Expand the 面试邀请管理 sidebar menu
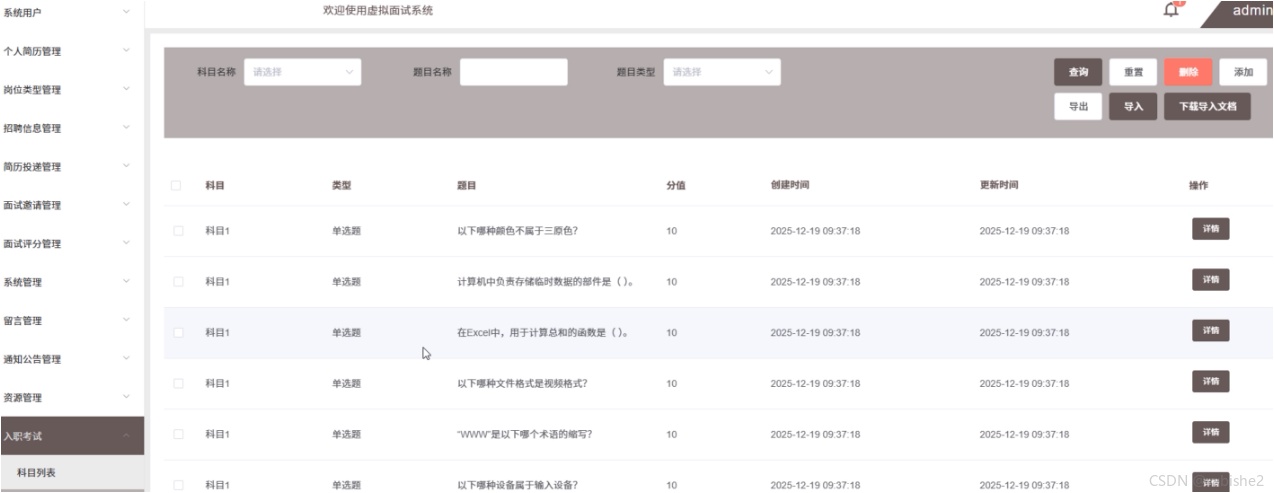Image resolution: width=1274 pixels, height=493 pixels. (72, 205)
